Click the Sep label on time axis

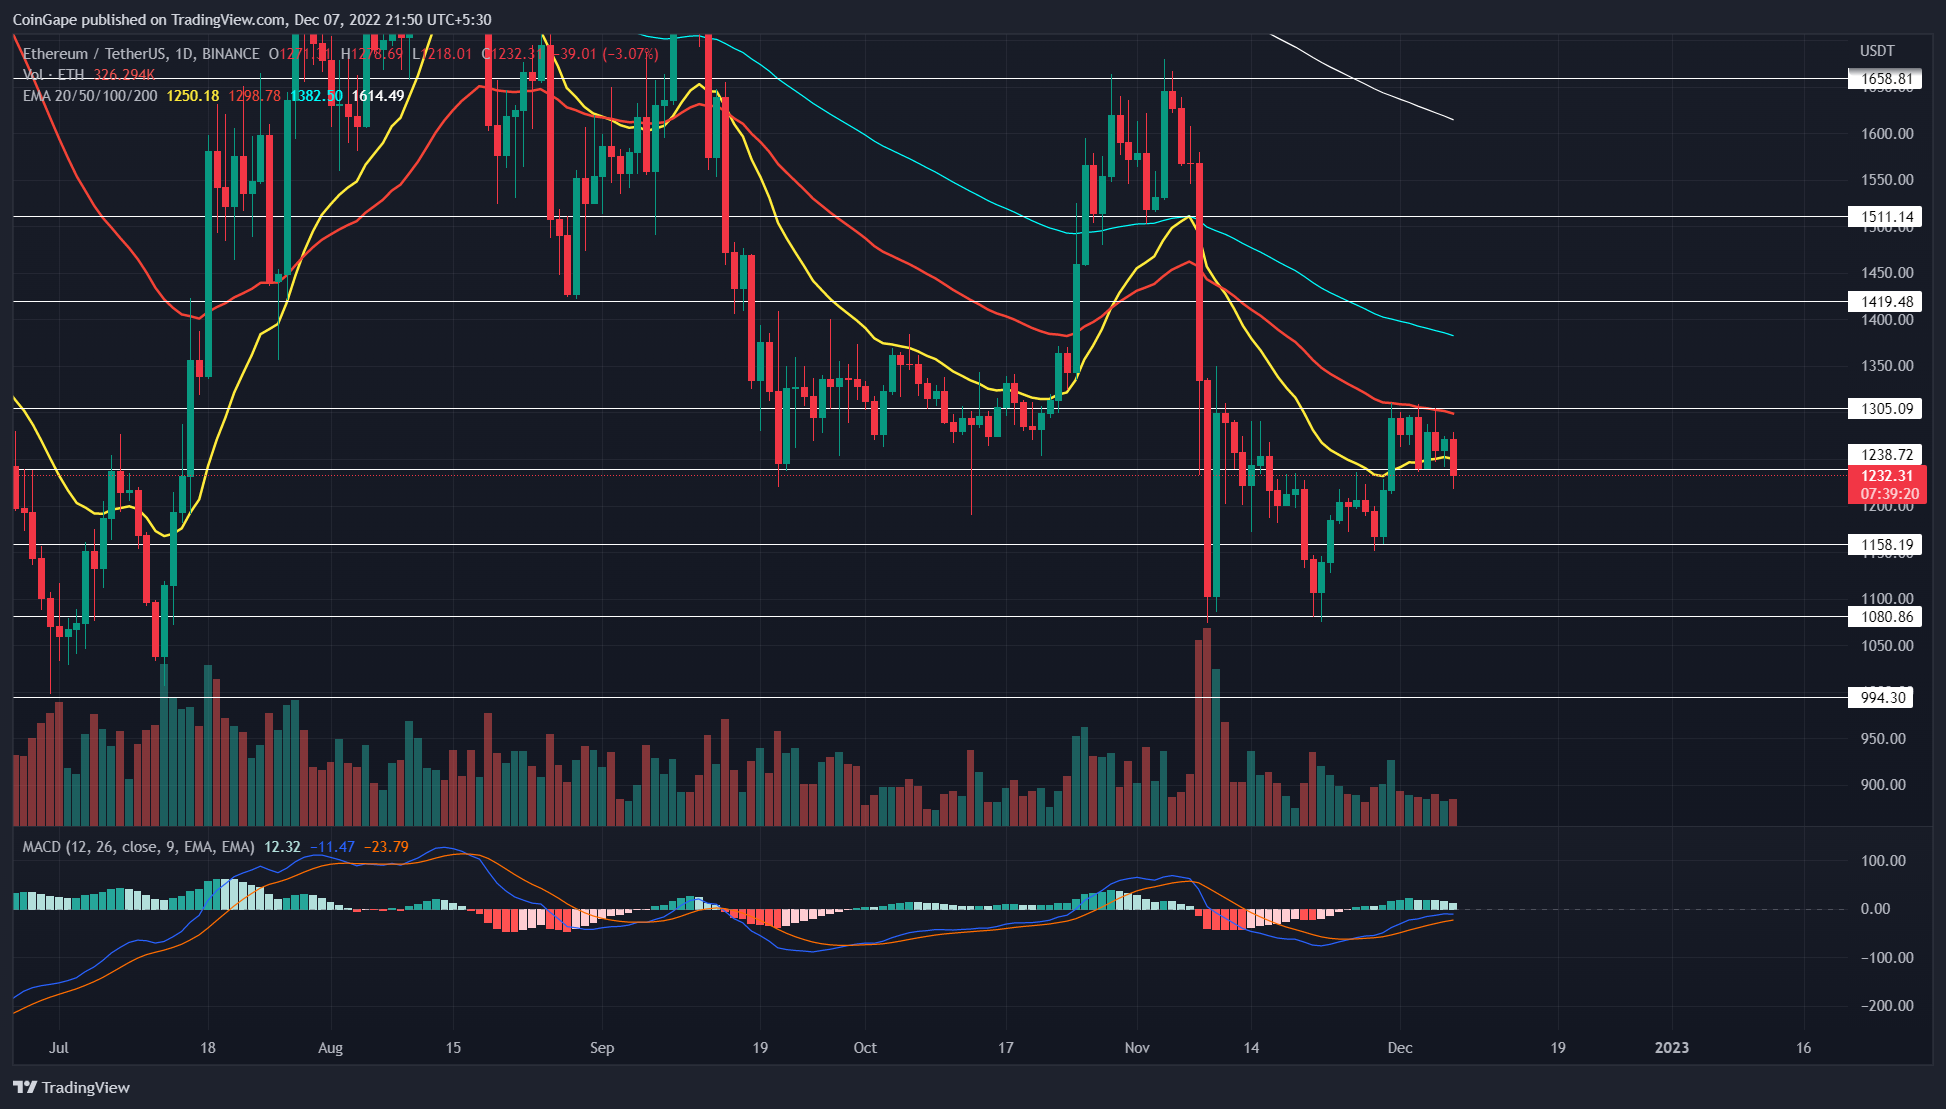coord(601,1048)
